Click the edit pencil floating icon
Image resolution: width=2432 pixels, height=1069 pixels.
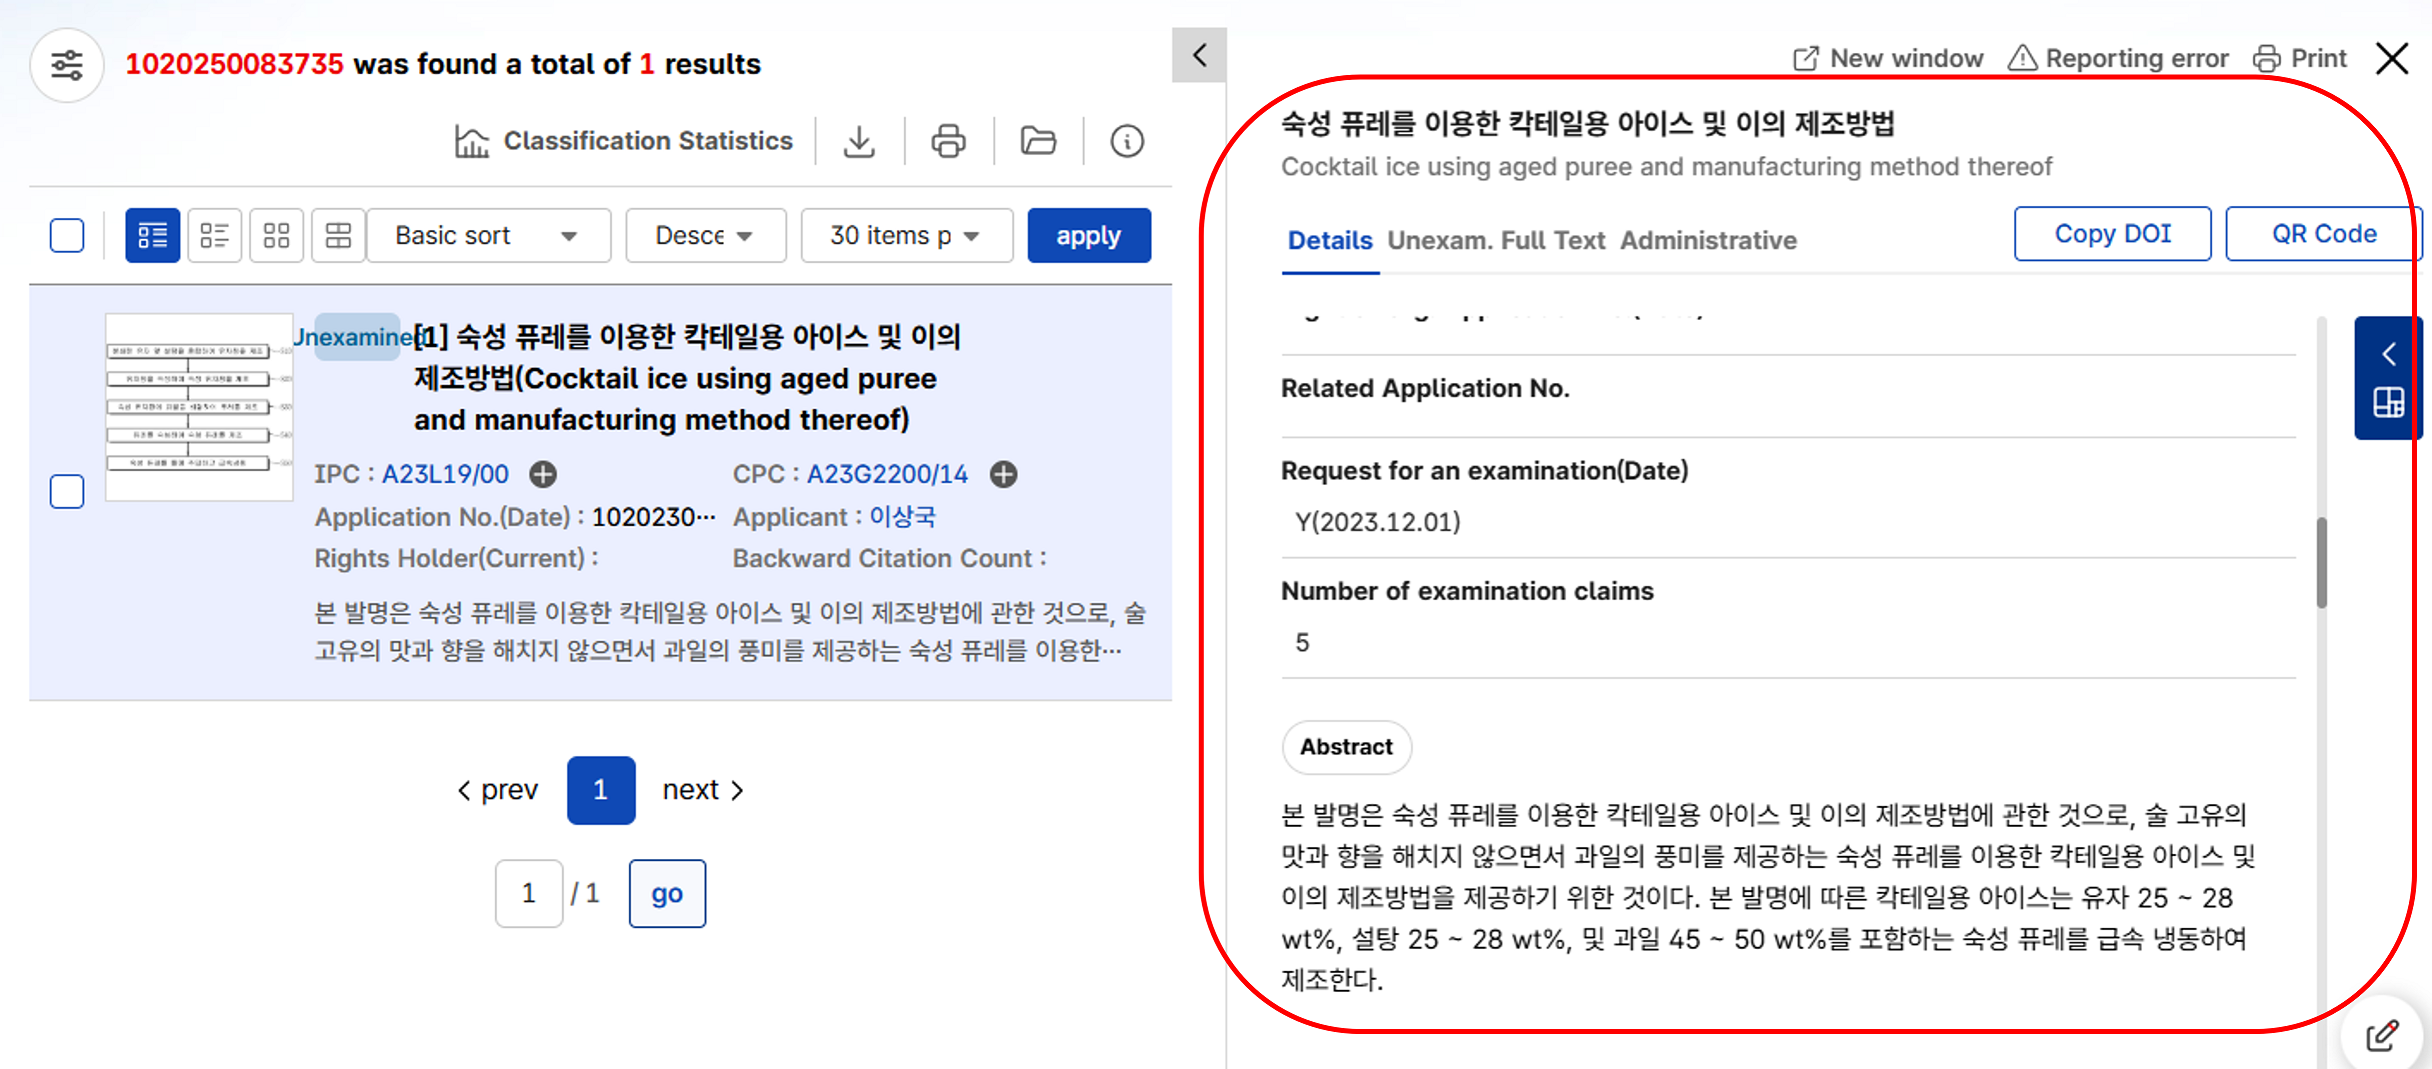[x=2382, y=1036]
